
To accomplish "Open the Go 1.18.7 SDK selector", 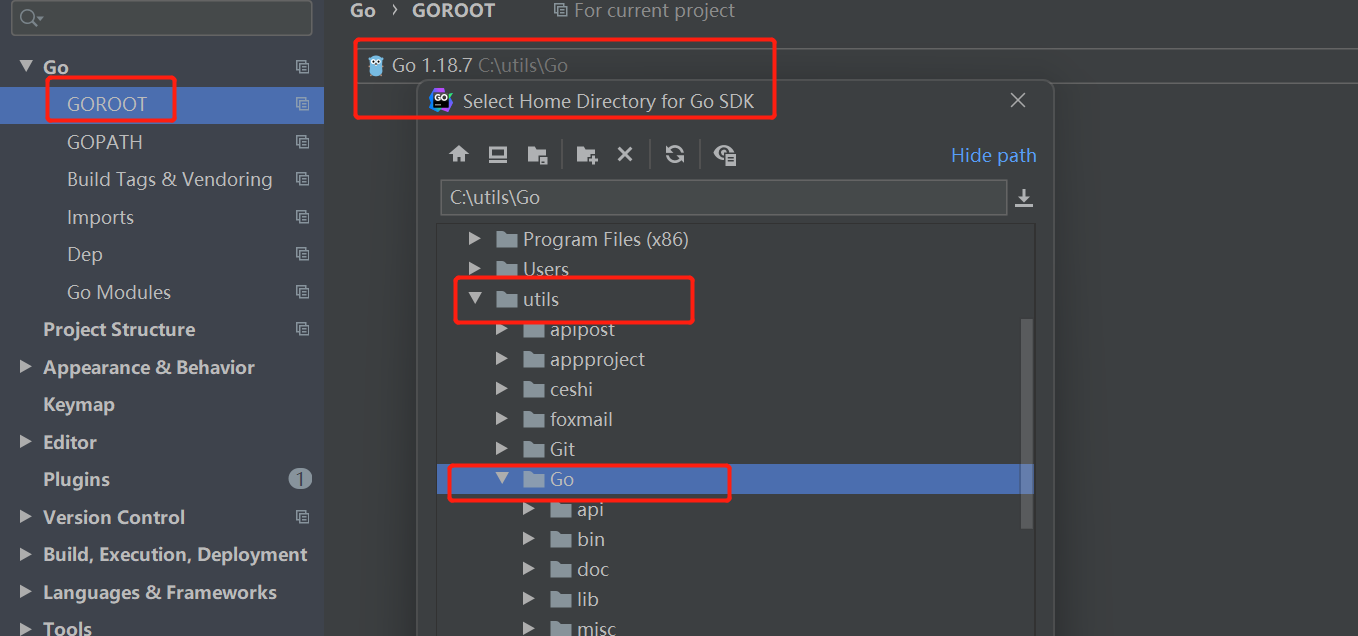I will tap(855, 66).
